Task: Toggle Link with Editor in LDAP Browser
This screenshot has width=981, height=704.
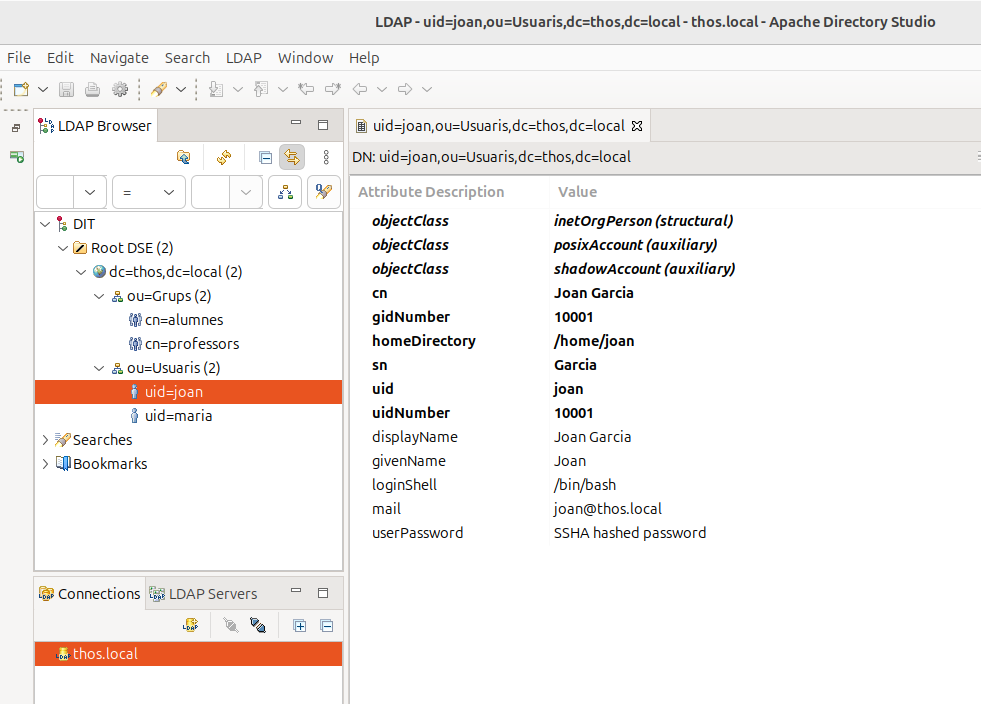Action: [292, 157]
